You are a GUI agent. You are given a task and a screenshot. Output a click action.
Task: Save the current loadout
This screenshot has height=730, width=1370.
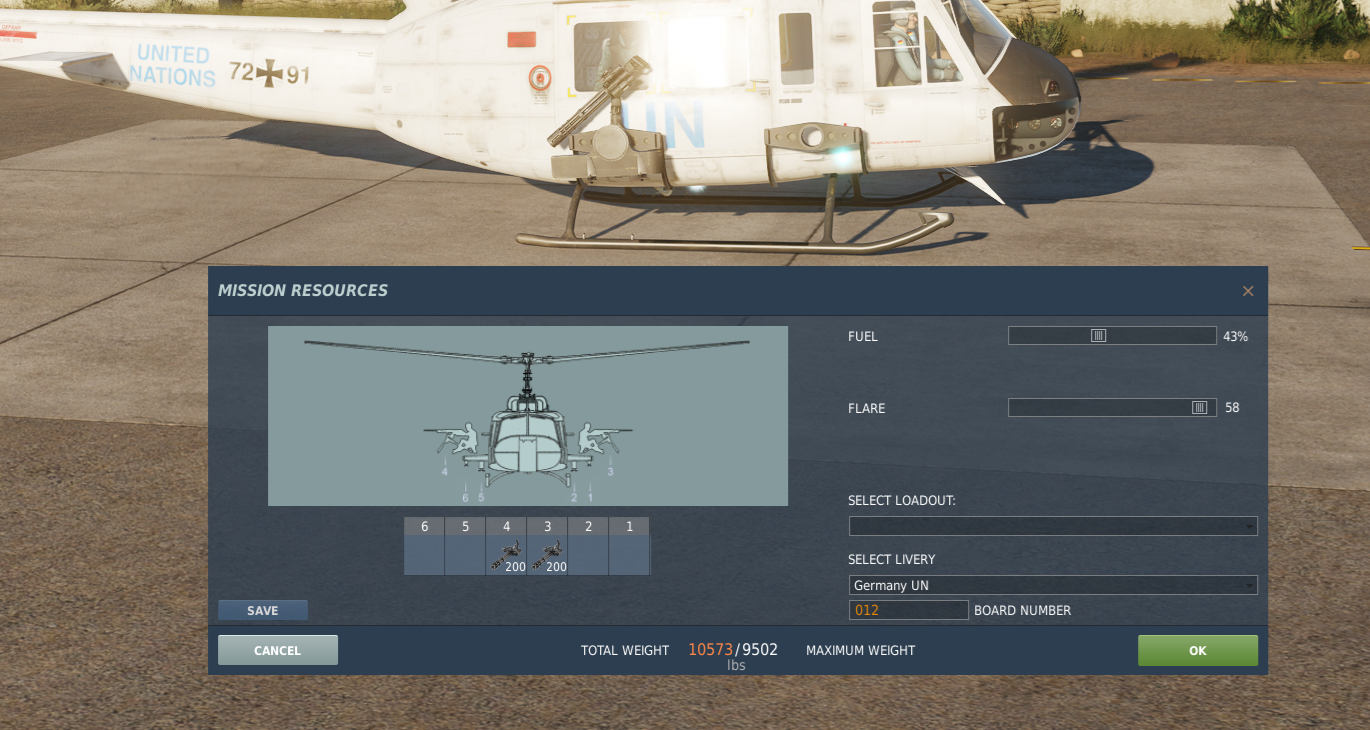(x=263, y=610)
